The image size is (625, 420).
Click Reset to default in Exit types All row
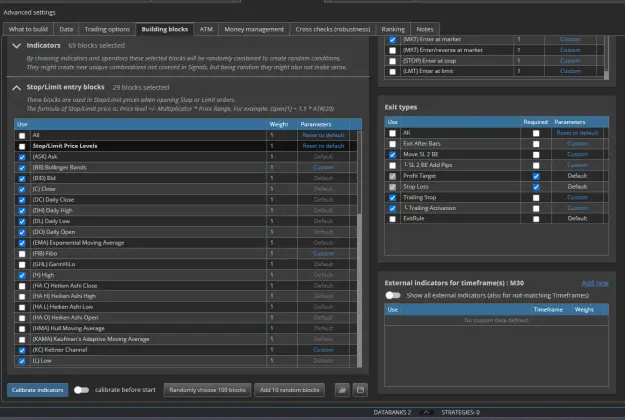(x=577, y=133)
